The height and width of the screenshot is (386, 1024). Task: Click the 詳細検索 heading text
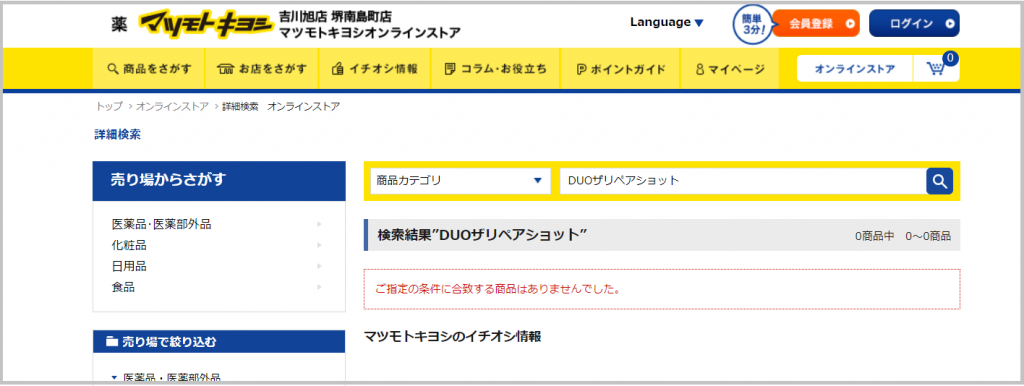(118, 135)
